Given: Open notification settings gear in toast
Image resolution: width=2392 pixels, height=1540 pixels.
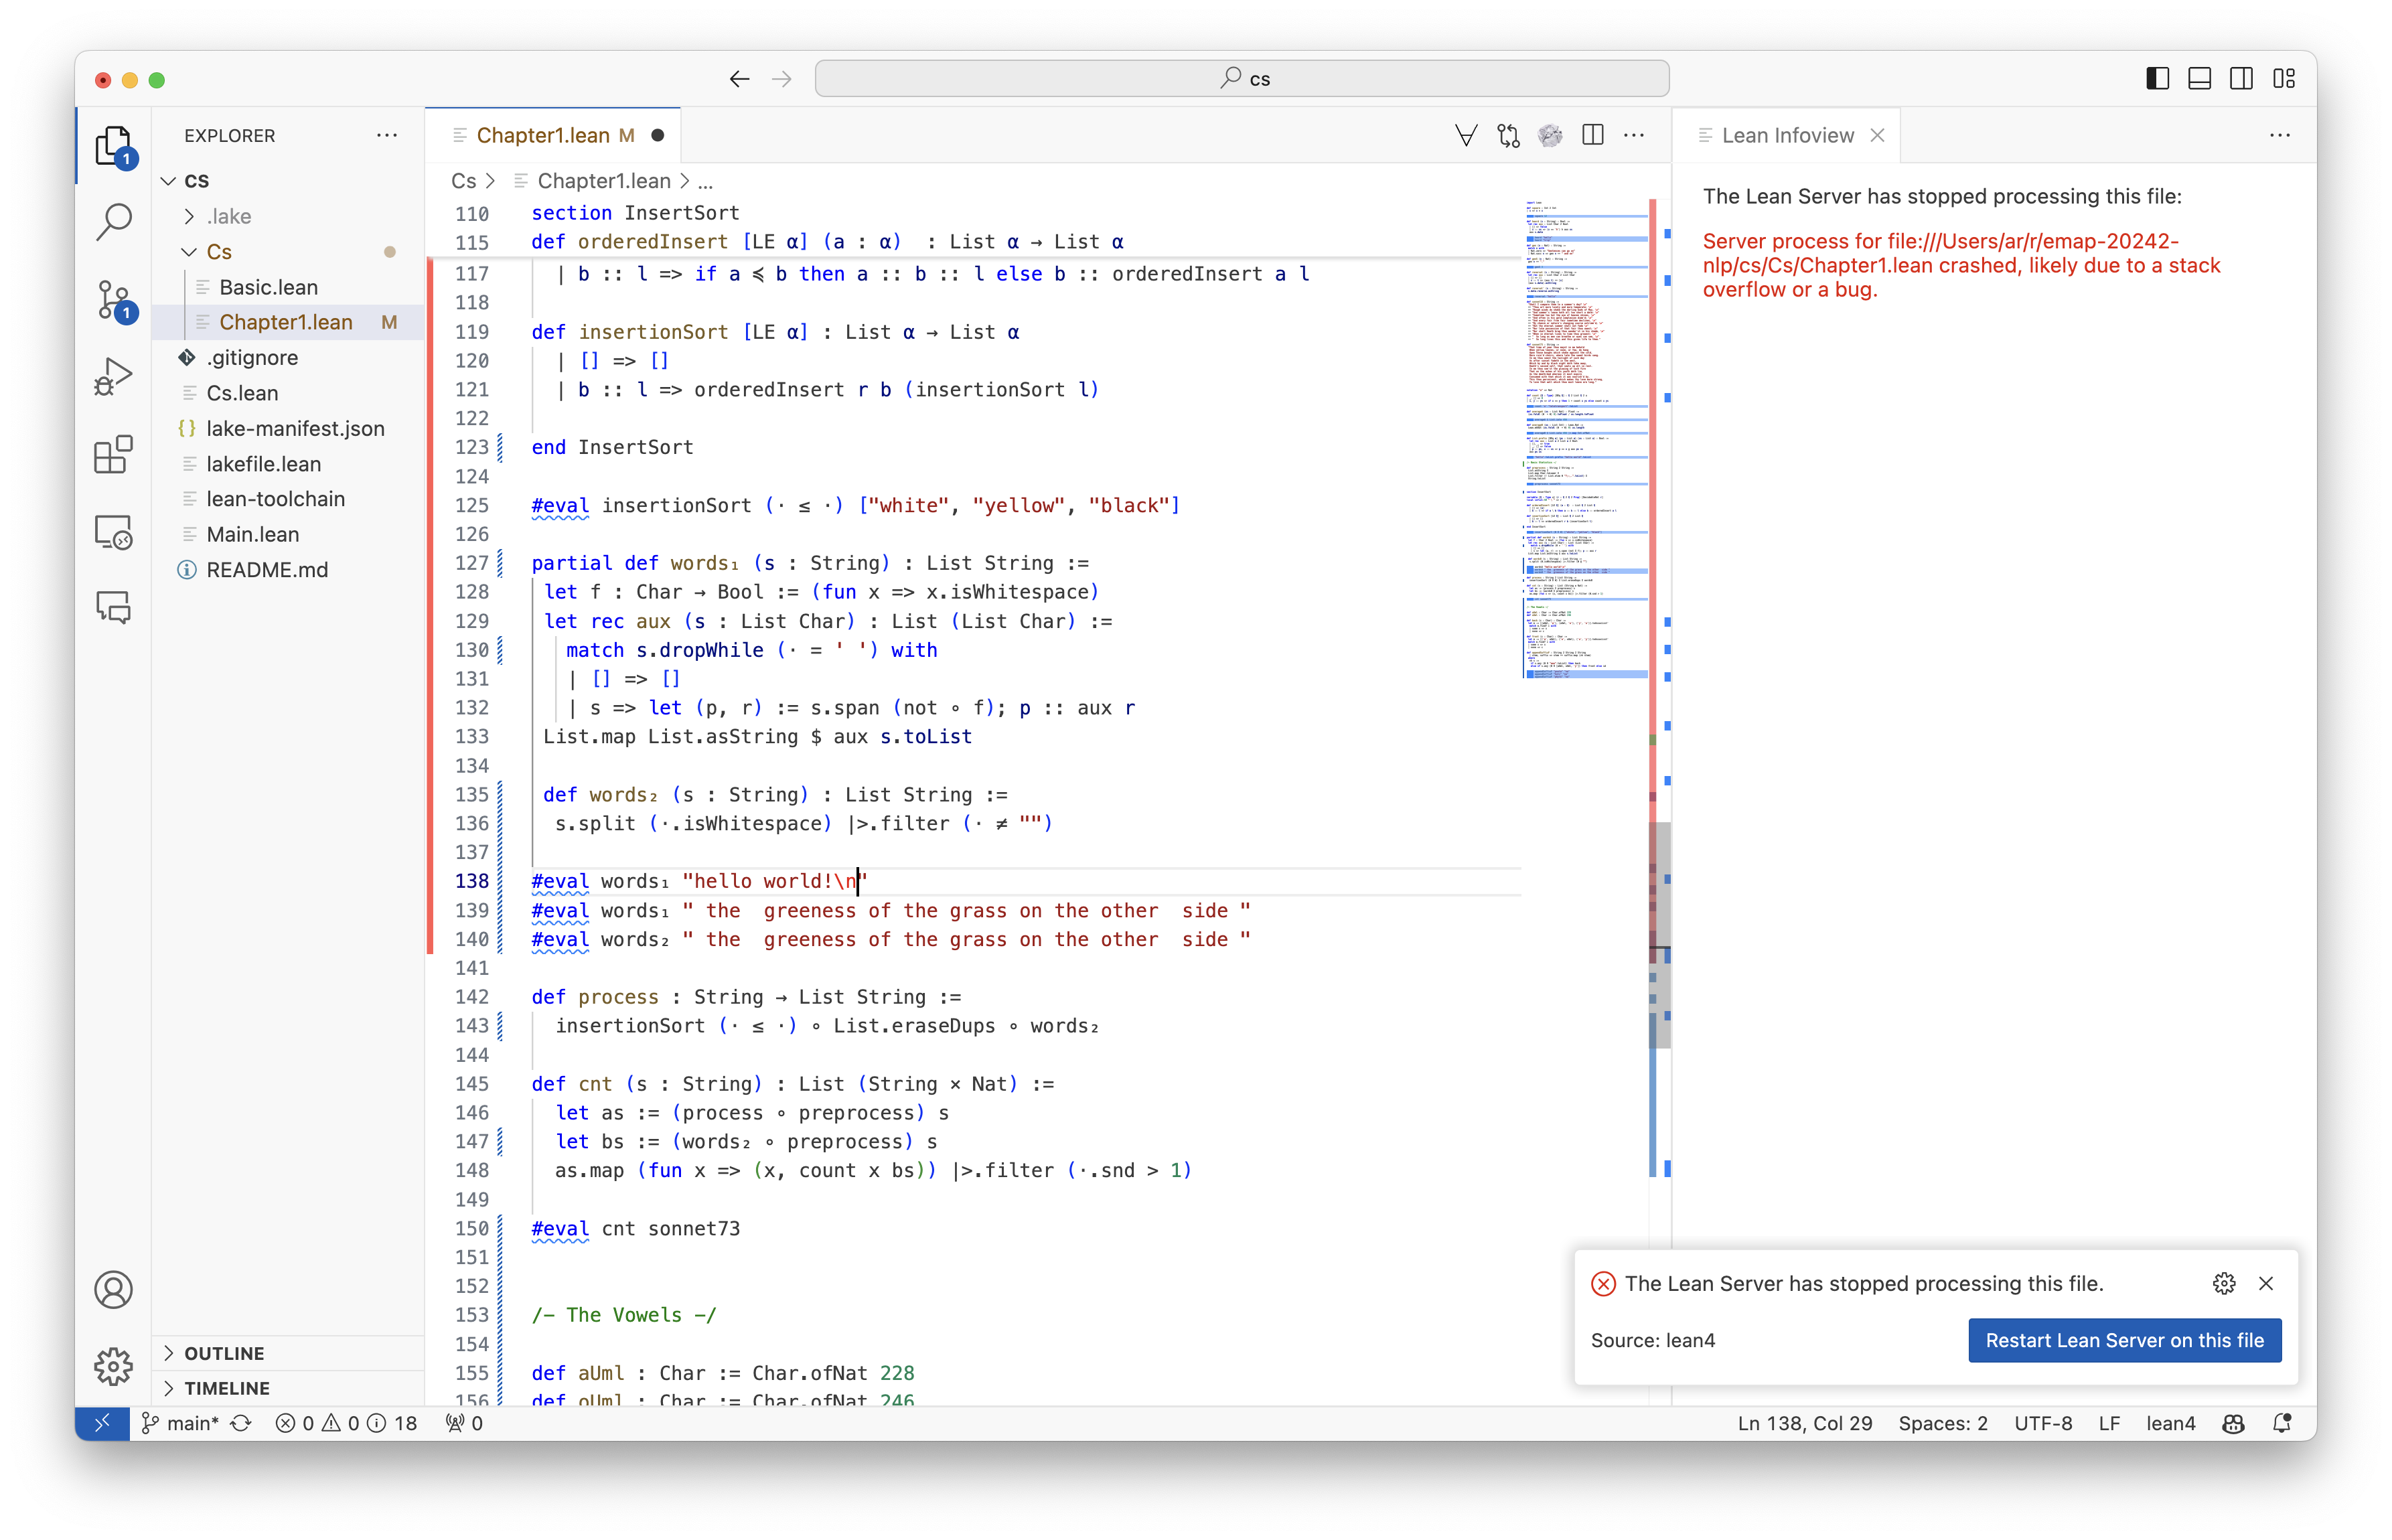Looking at the screenshot, I should (x=2224, y=1283).
